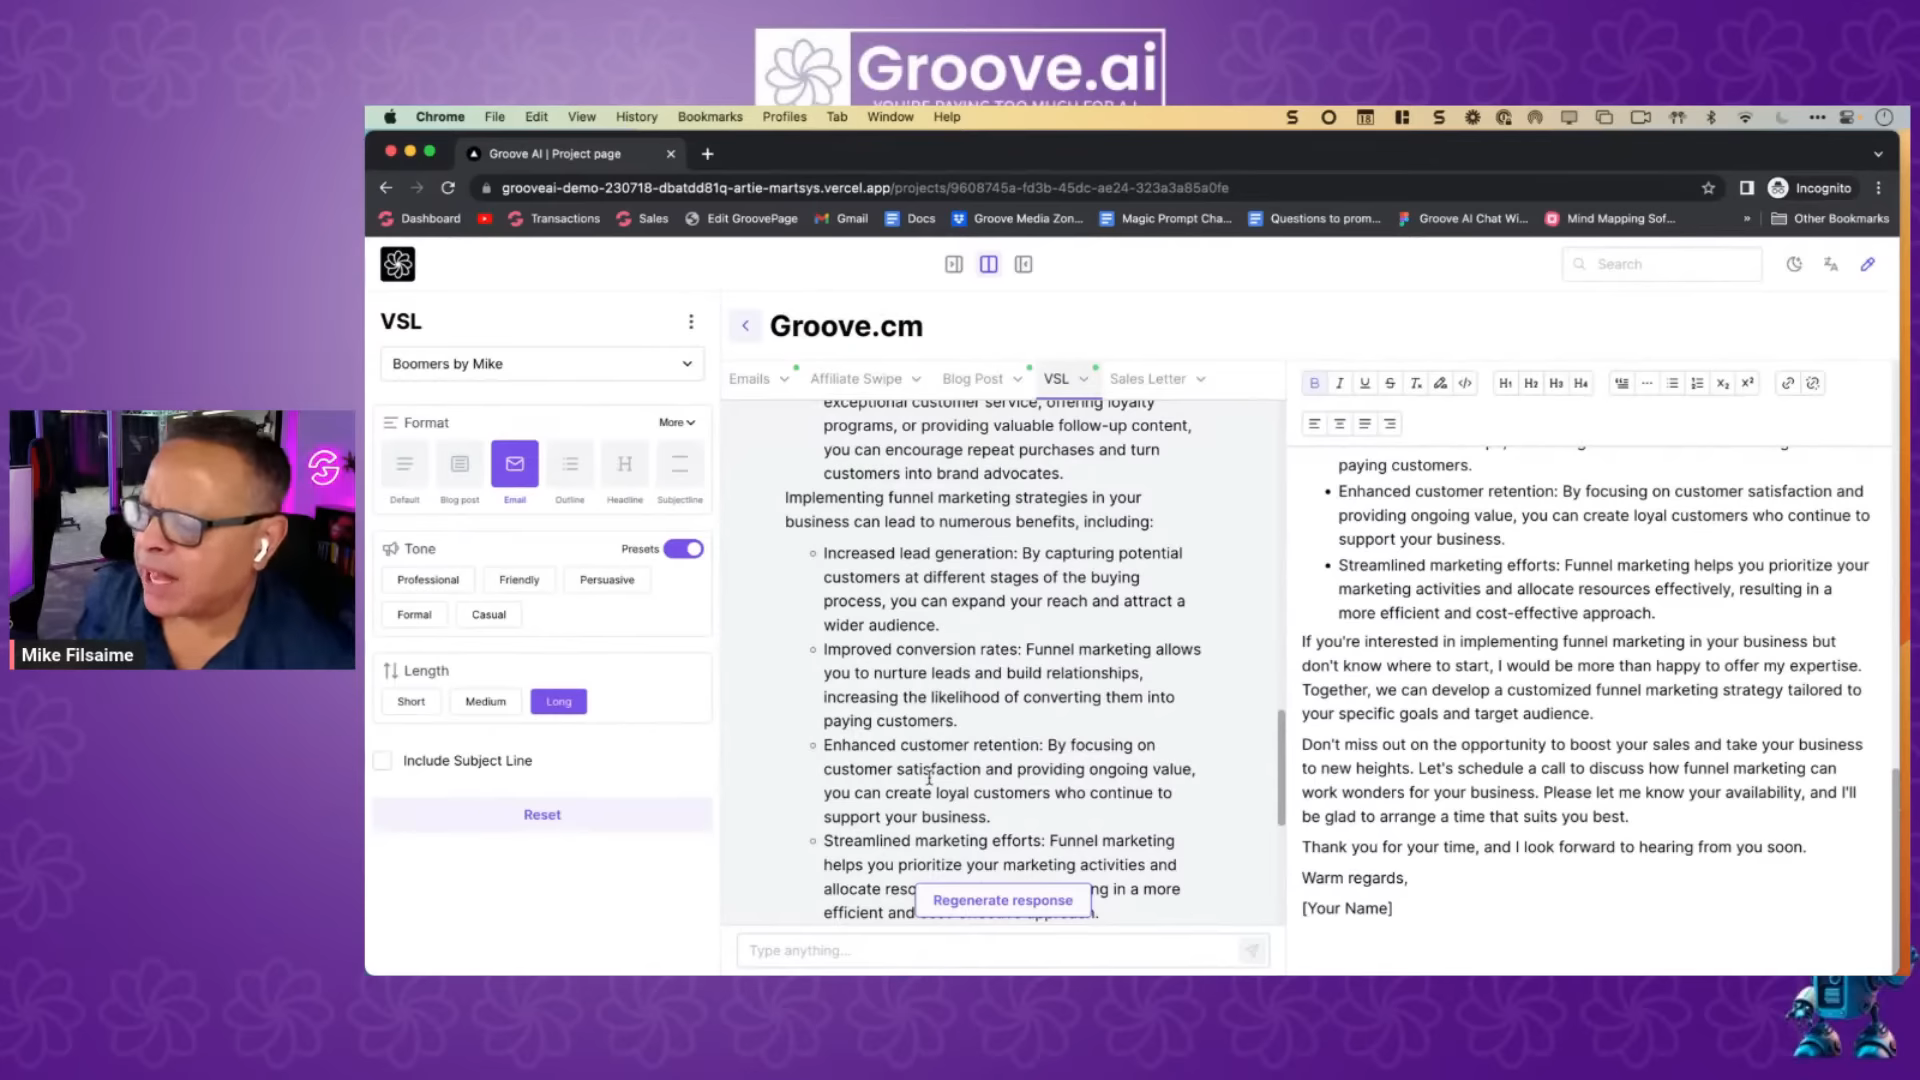Screen dimensions: 1920x1080
Task: Set length to Long
Action: tap(559, 702)
